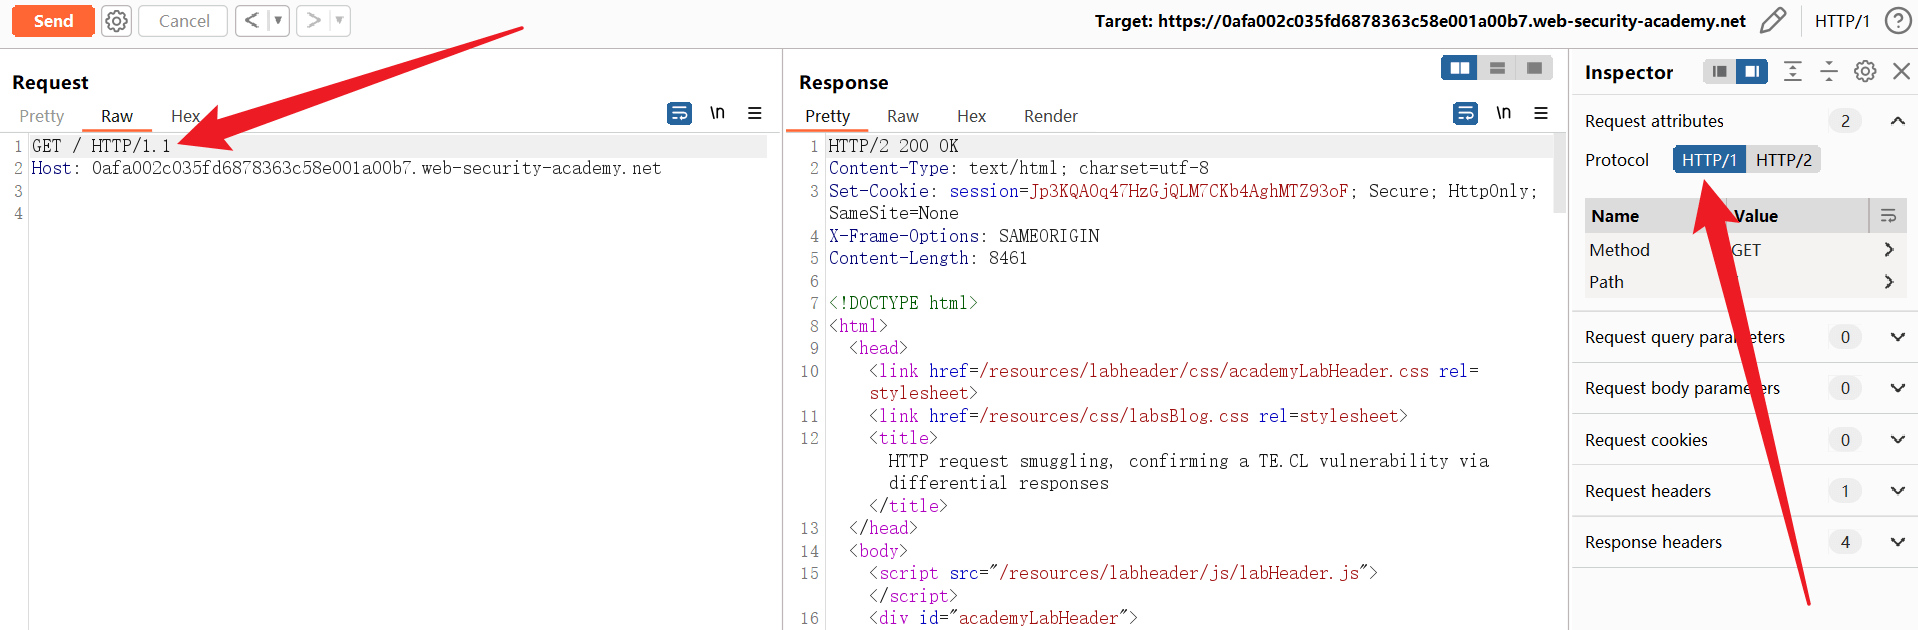
Task: Open the Request panel hamburger menu
Action: coord(755,114)
